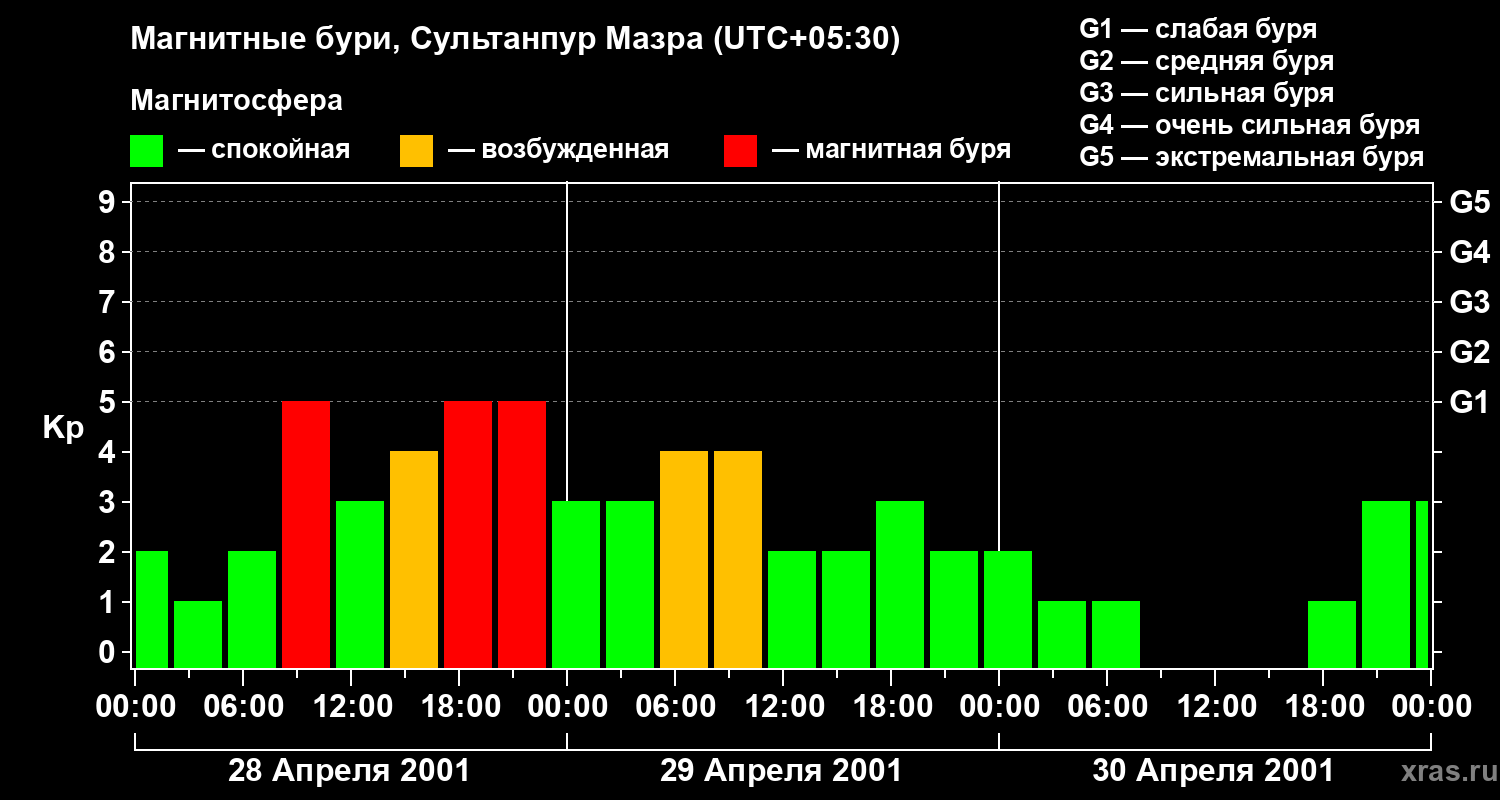Click the G2 label on the right axis
This screenshot has width=1500, height=800.
click(x=1469, y=352)
